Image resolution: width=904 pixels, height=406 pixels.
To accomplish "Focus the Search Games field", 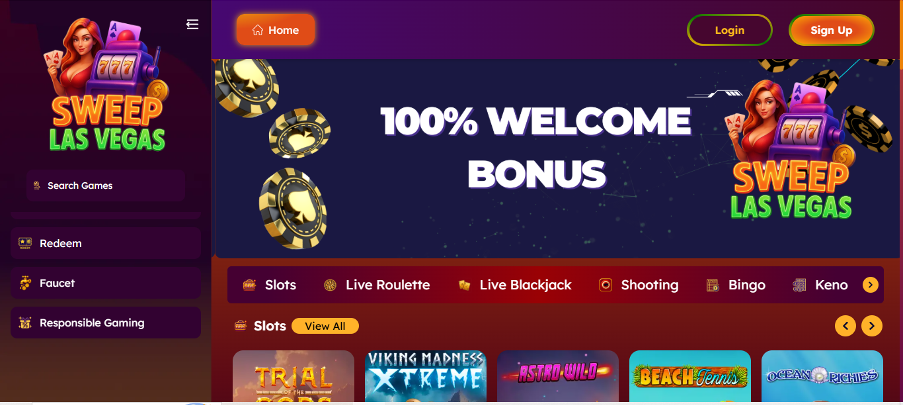I will pyautogui.click(x=106, y=186).
